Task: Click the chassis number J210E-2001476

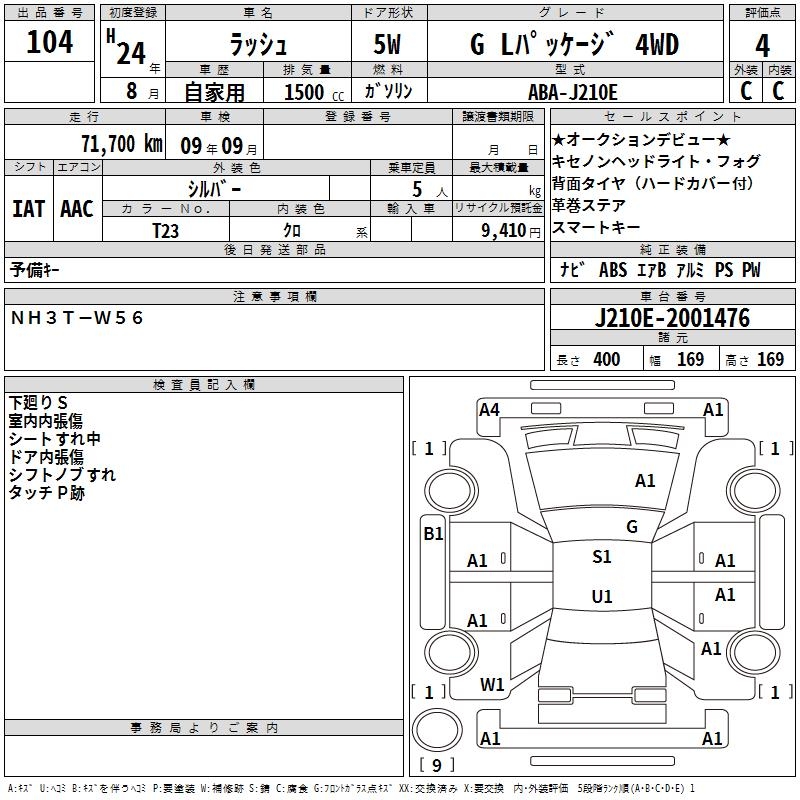Action: (x=671, y=319)
